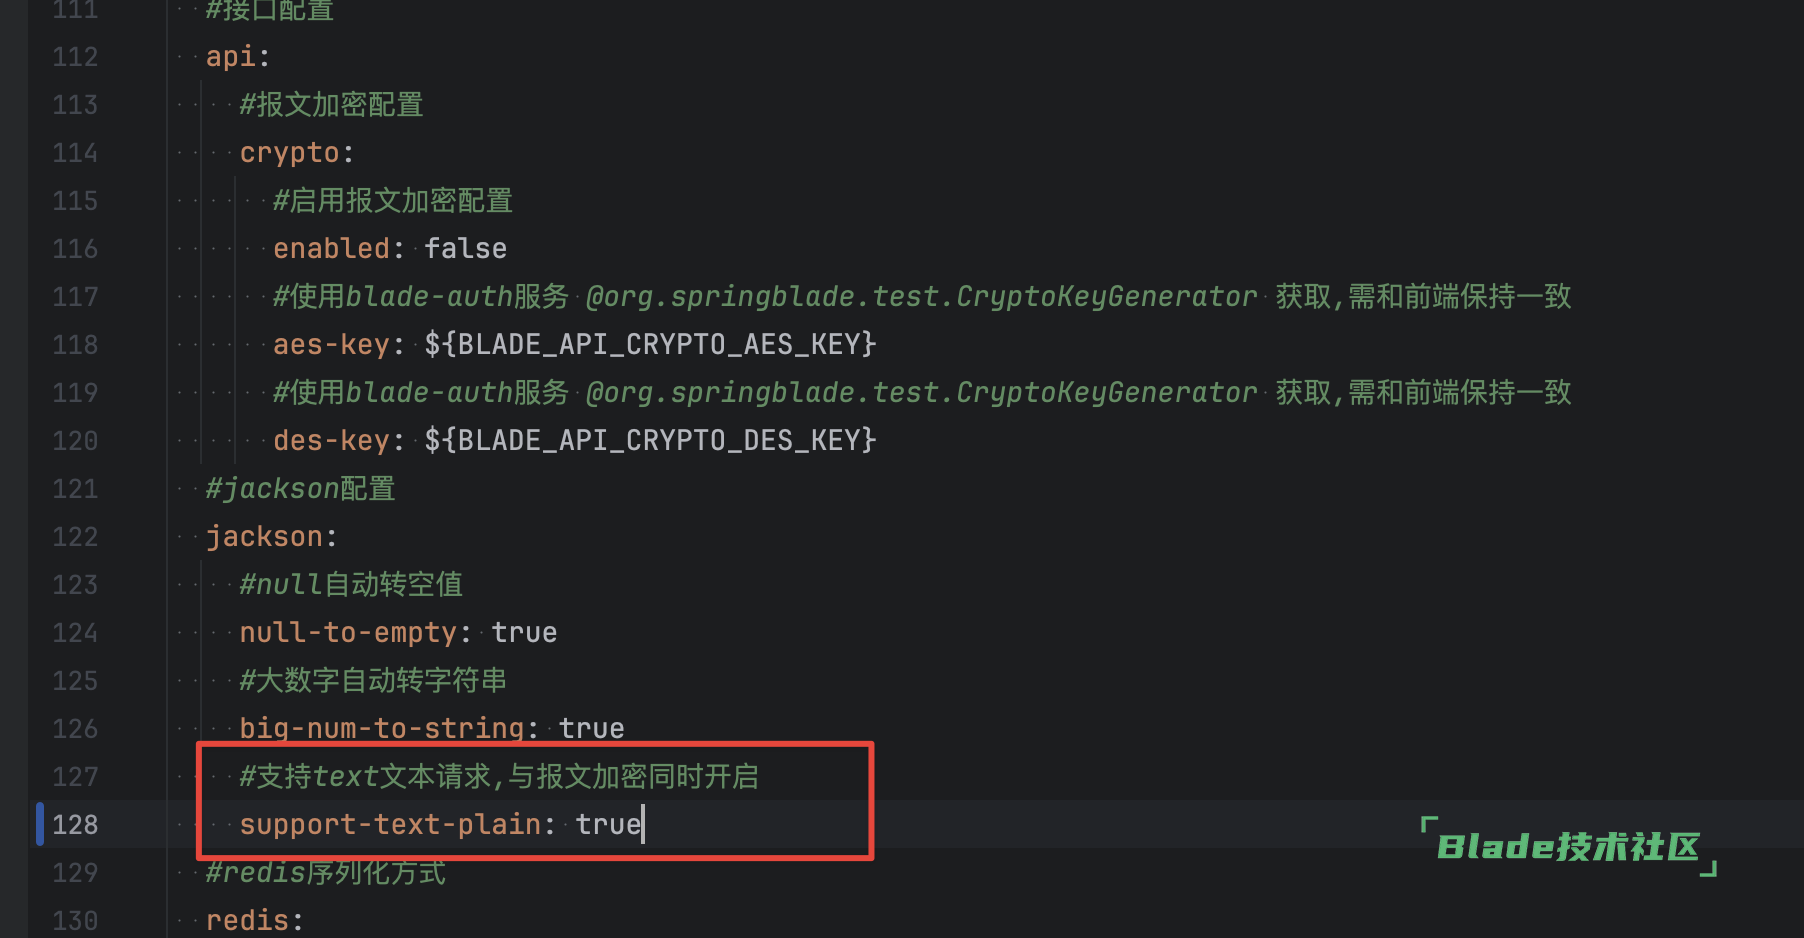
Task: Click 'null-to-empty' property name
Action: (348, 632)
